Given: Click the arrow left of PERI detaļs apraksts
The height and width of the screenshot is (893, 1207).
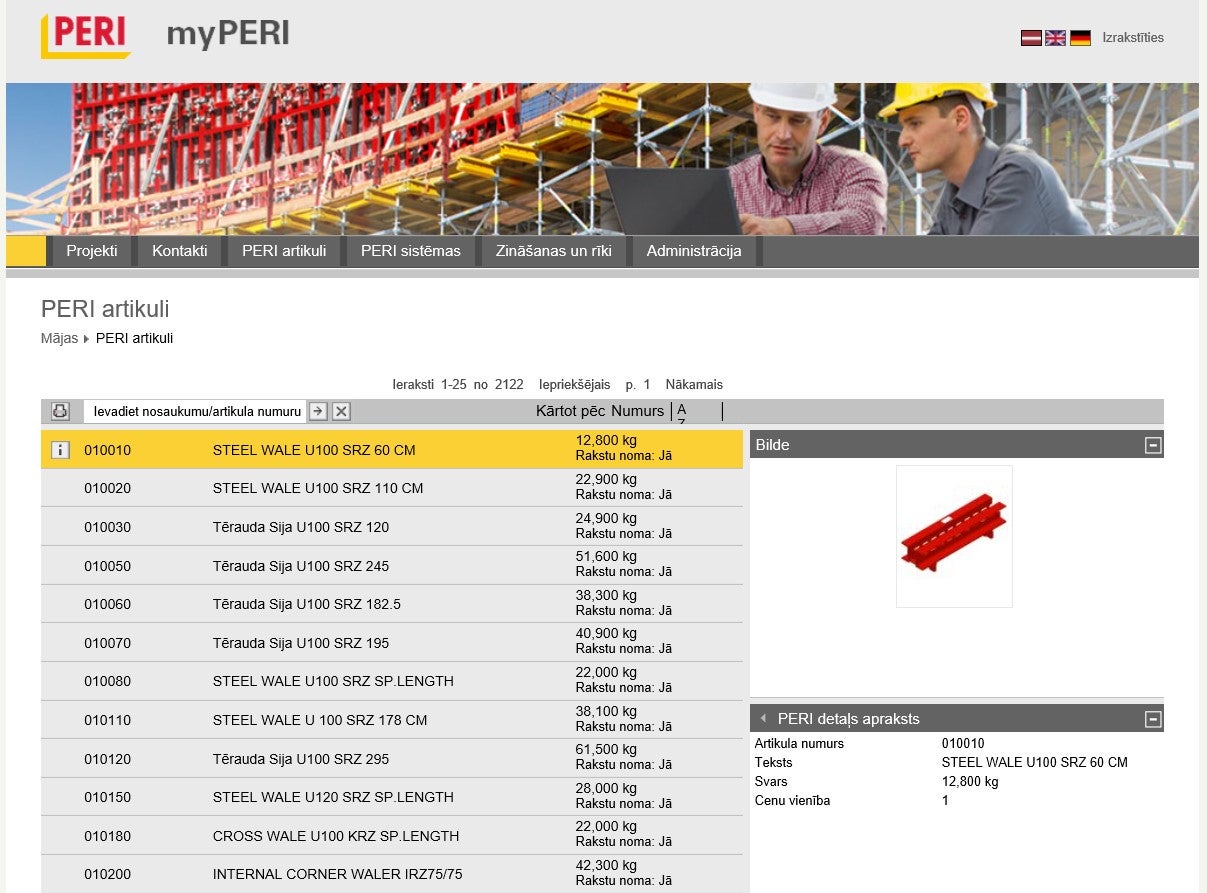Looking at the screenshot, I should (x=763, y=719).
